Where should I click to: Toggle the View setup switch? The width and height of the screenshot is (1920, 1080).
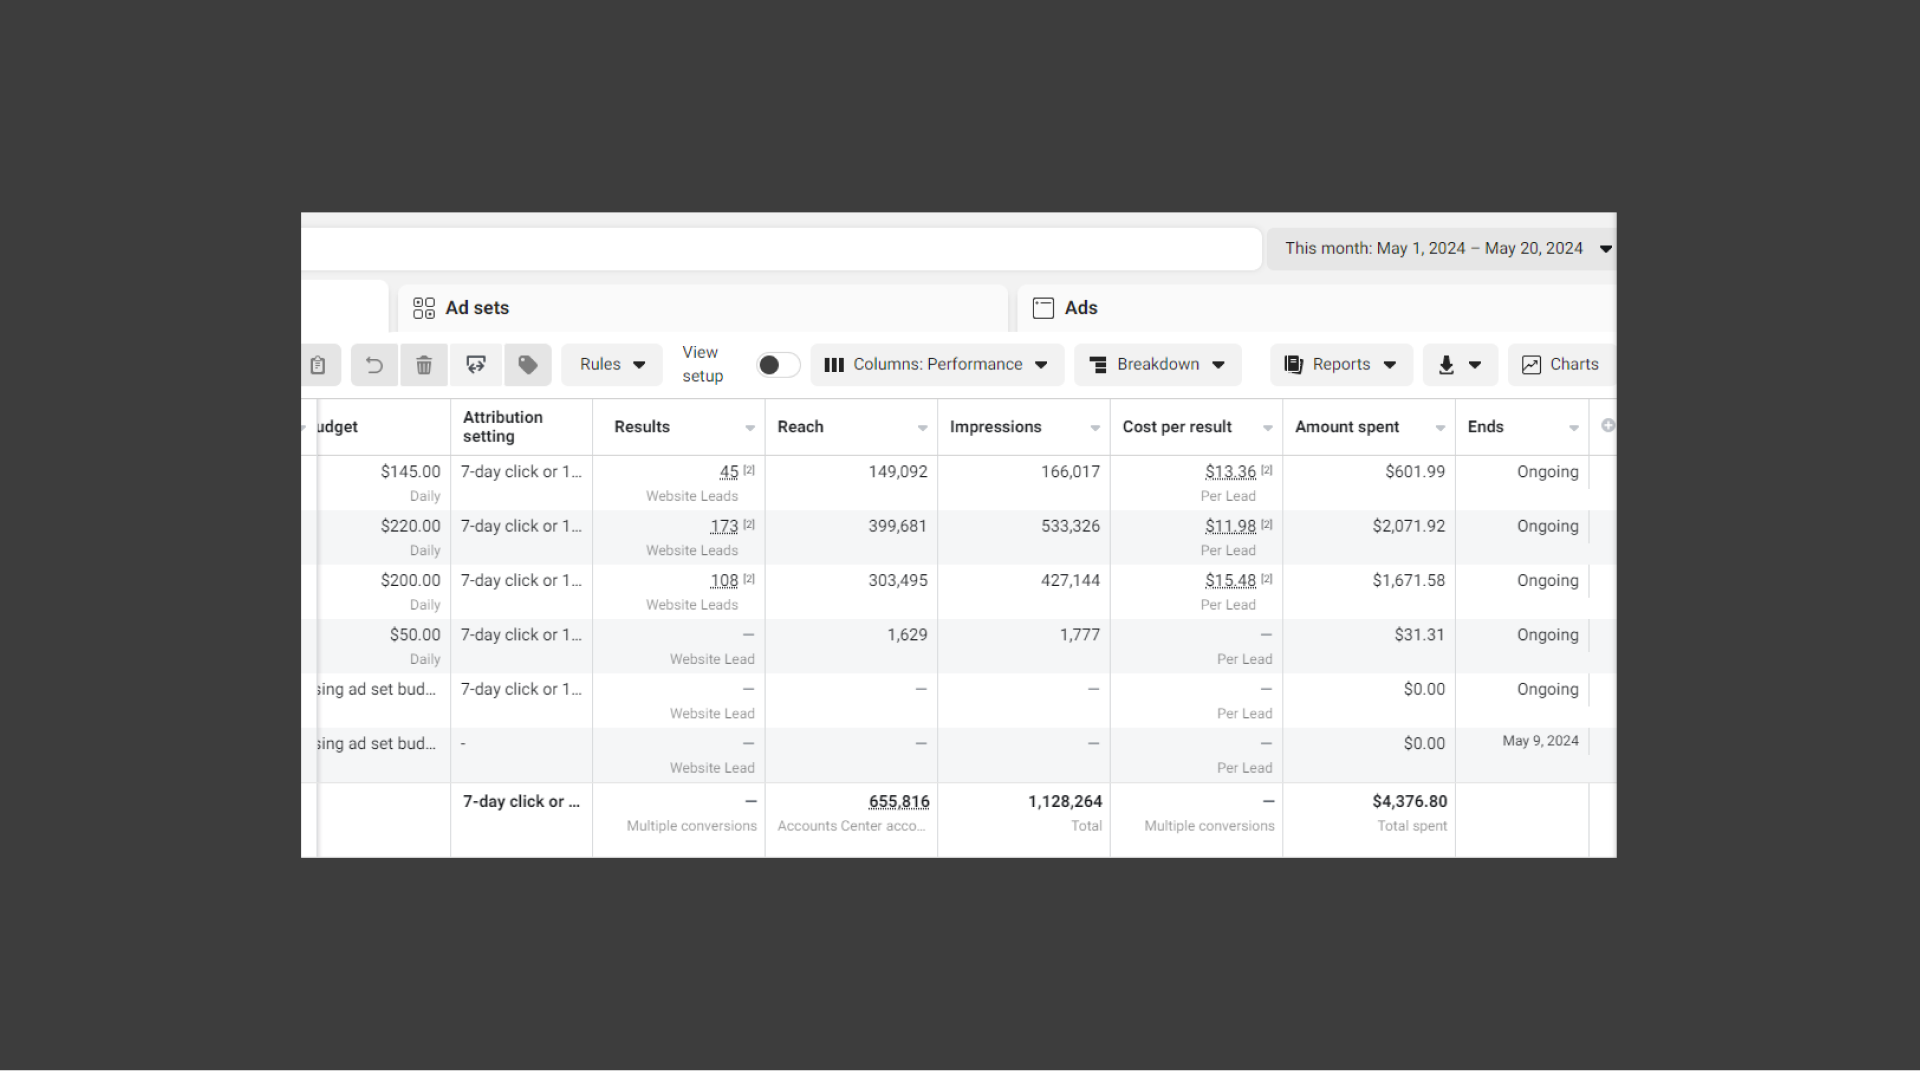pyautogui.click(x=778, y=365)
